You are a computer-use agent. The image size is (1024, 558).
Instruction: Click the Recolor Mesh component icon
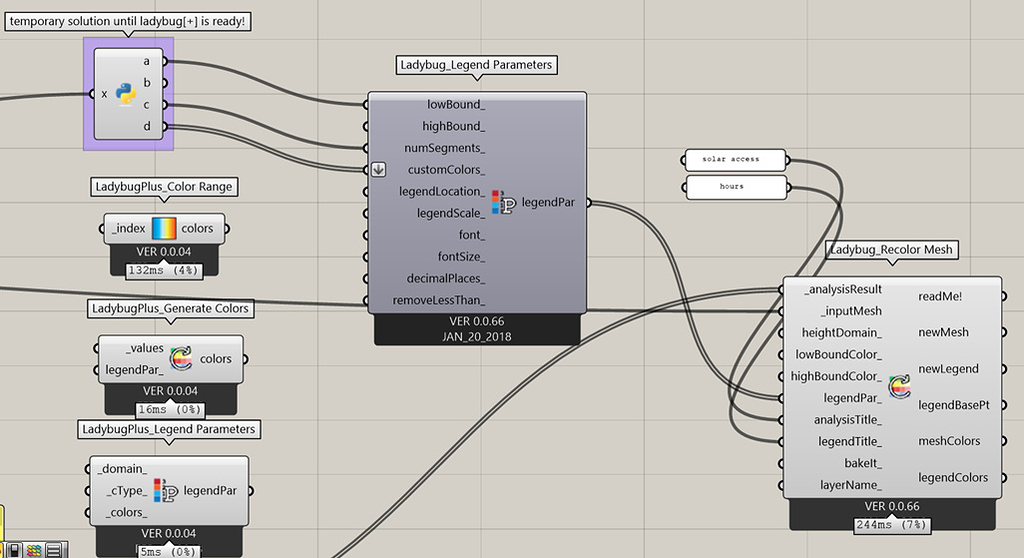coord(900,386)
